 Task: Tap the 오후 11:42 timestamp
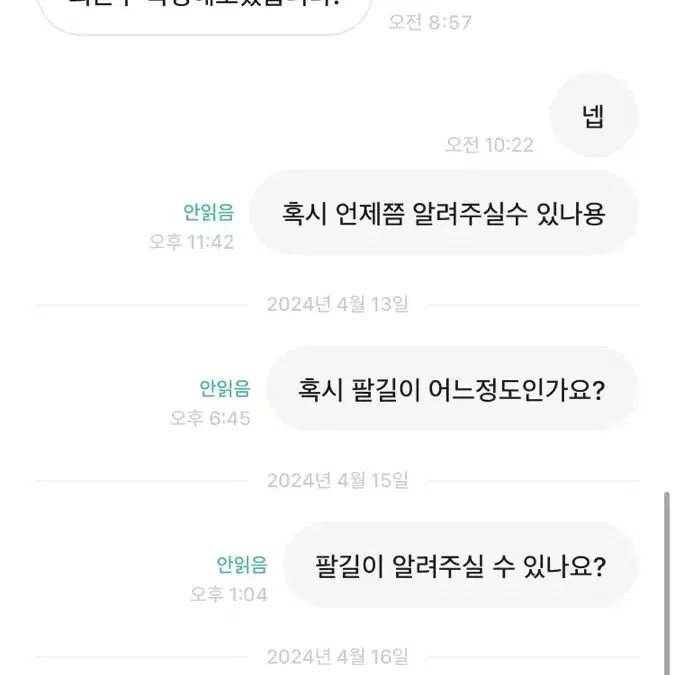[192, 242]
